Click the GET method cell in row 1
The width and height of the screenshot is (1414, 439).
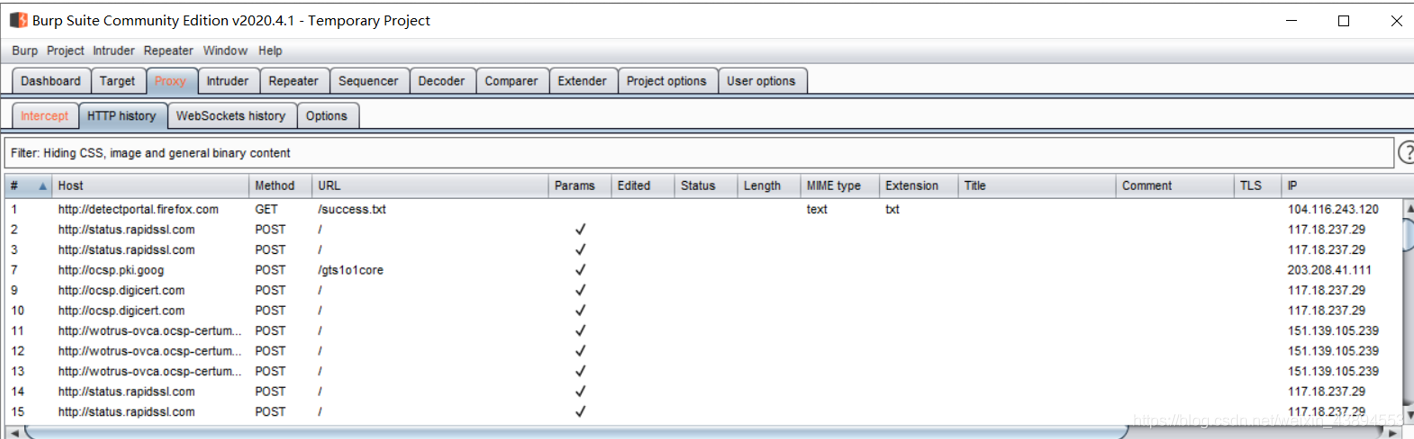click(x=266, y=210)
